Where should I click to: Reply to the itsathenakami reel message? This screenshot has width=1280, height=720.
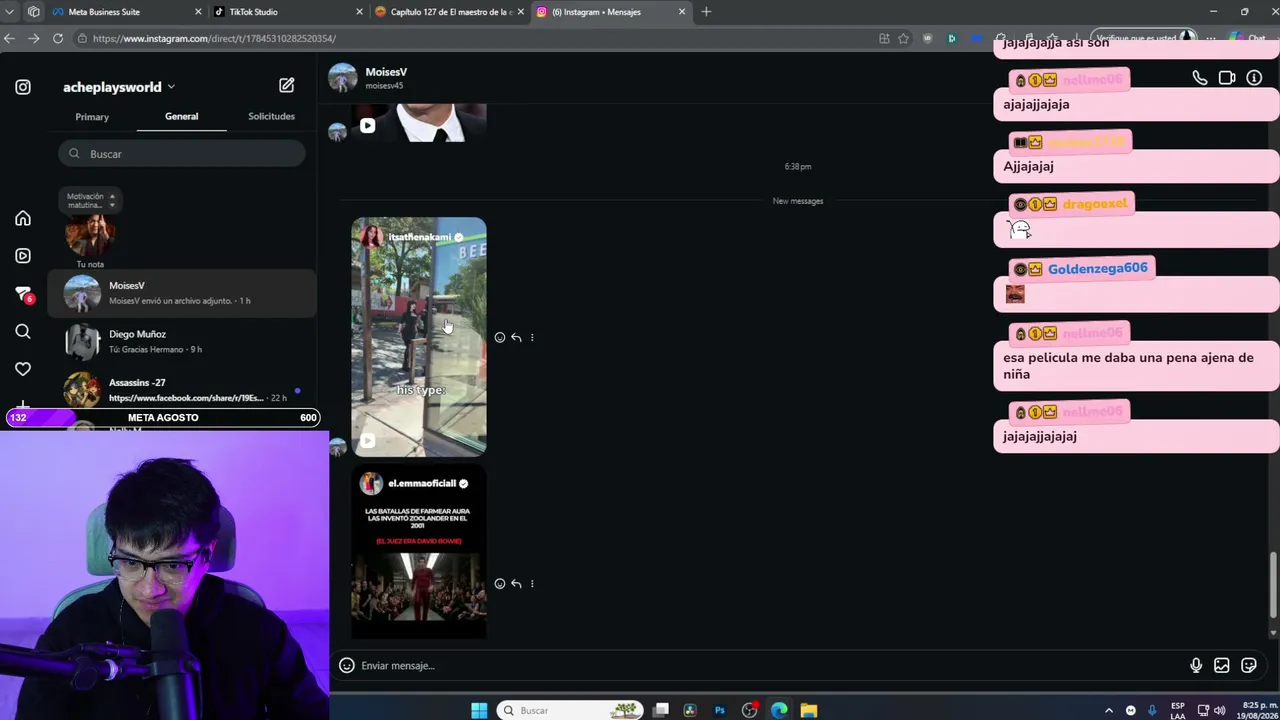coord(516,338)
